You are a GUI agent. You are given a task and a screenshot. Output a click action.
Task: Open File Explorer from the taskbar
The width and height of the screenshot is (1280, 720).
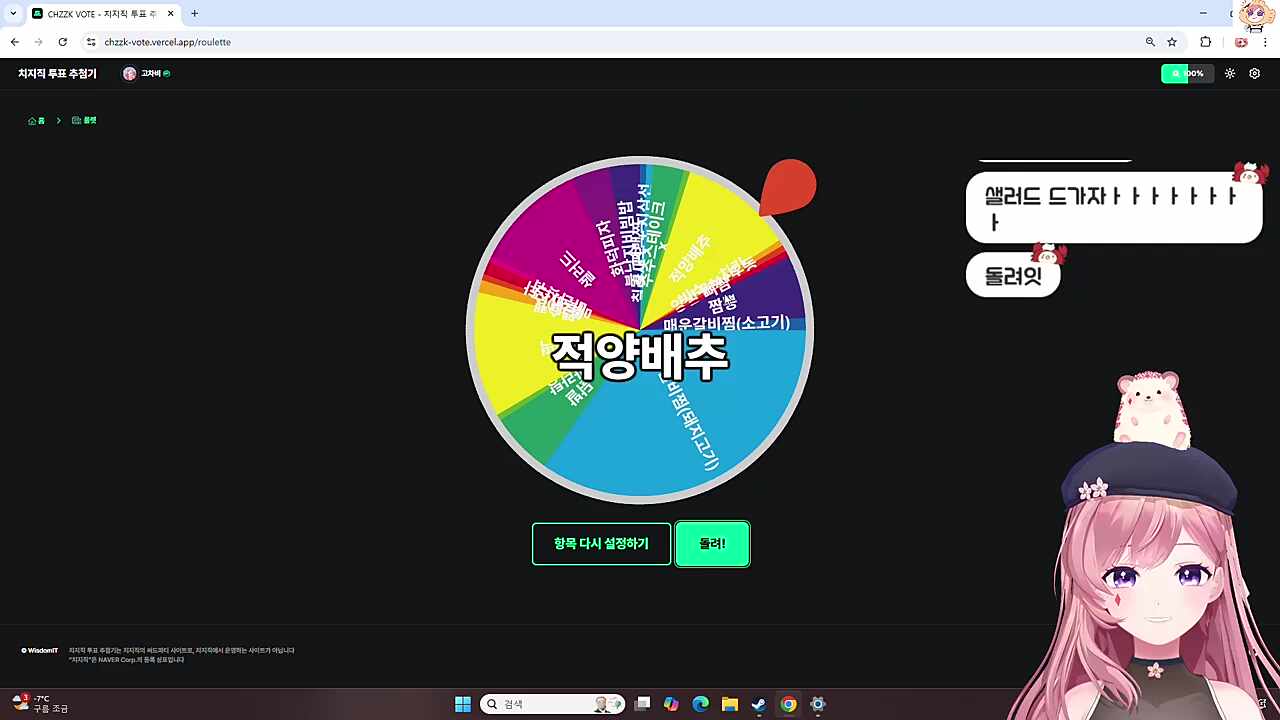coord(730,704)
